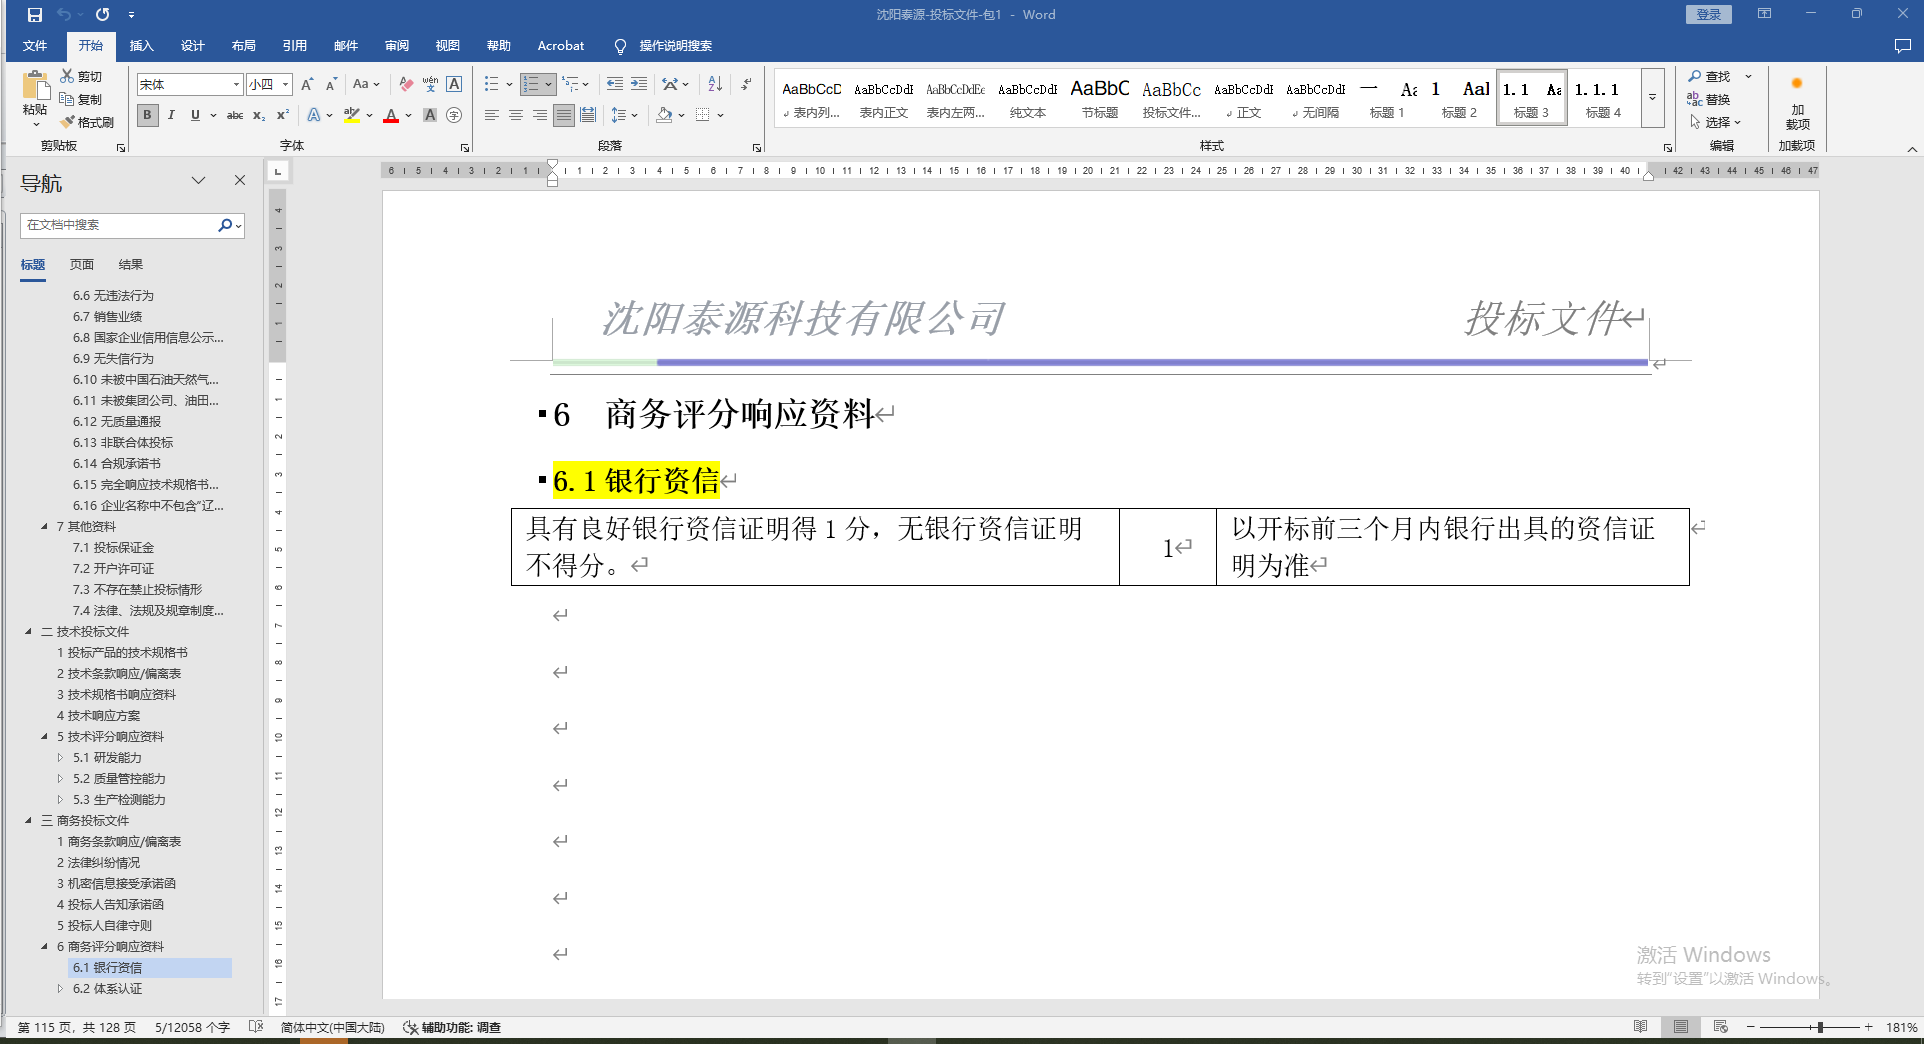Screen dimensions: 1924x1044
Task: Open the font size dropdown showing 小四
Action: point(285,85)
